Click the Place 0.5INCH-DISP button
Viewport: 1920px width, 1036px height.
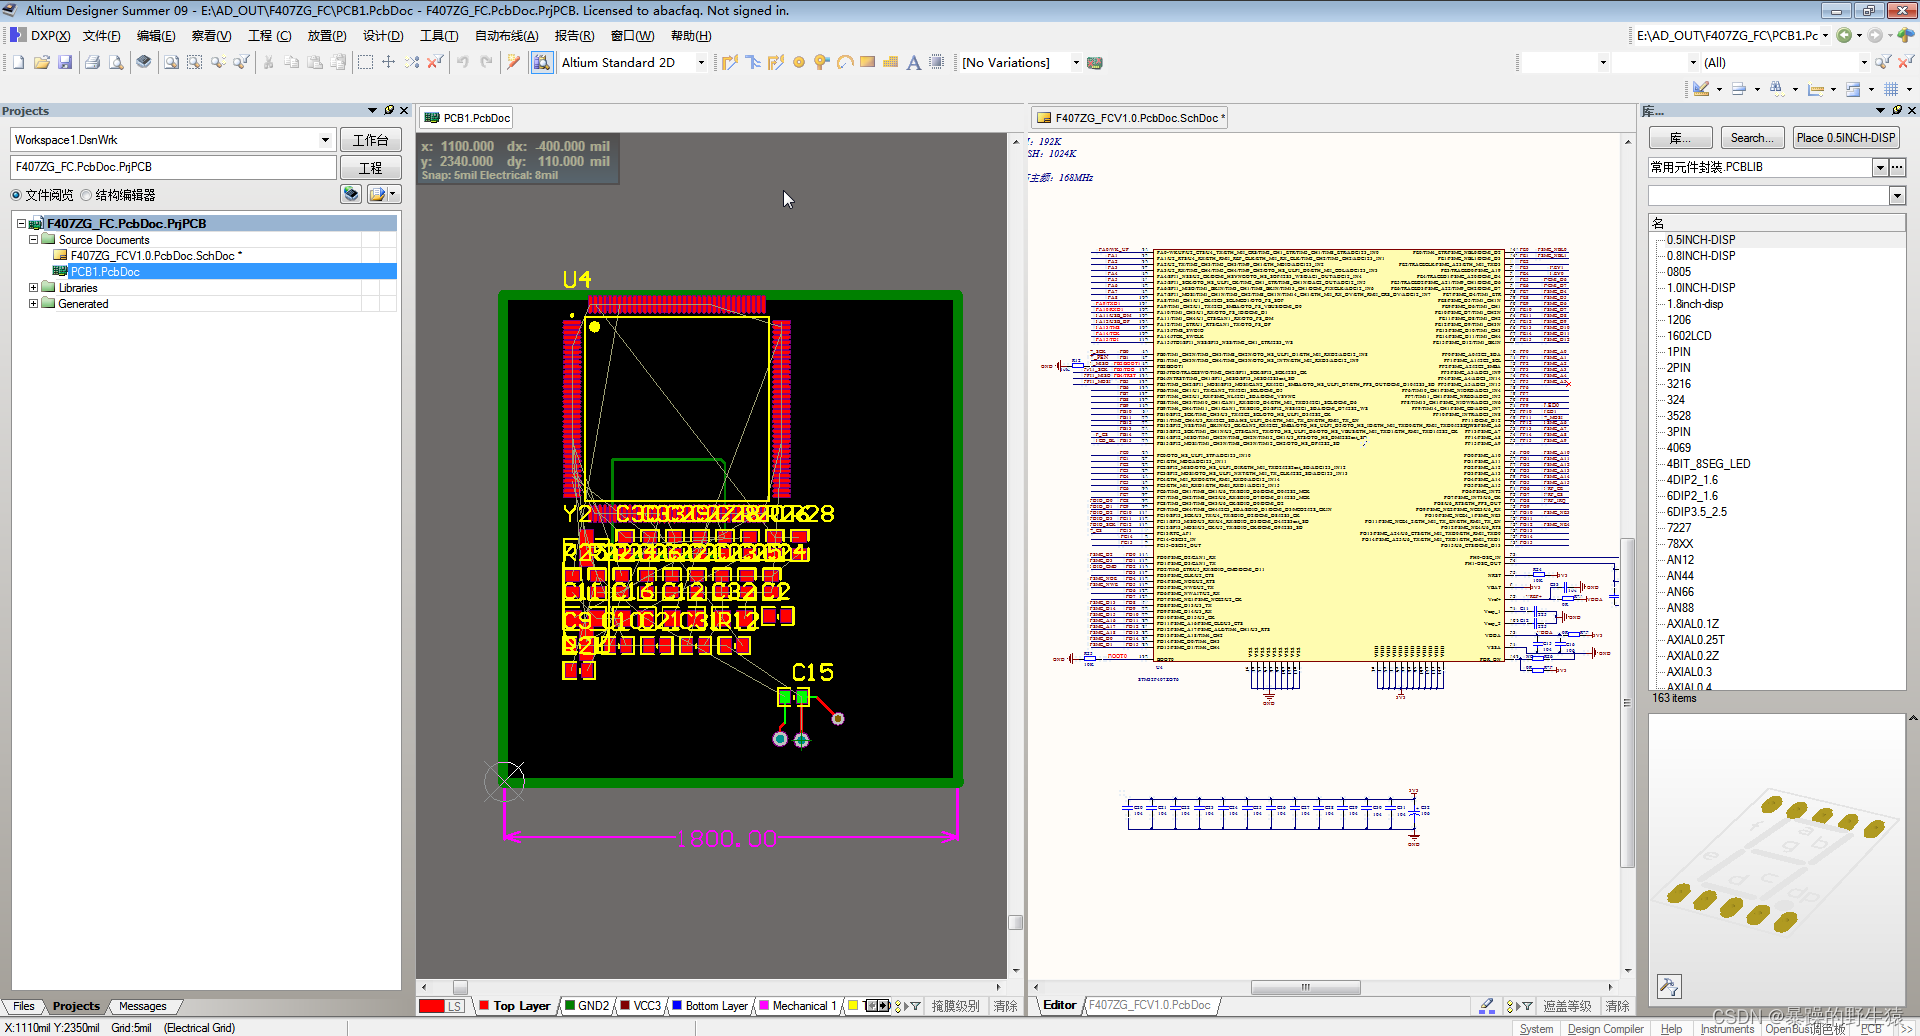(1845, 138)
